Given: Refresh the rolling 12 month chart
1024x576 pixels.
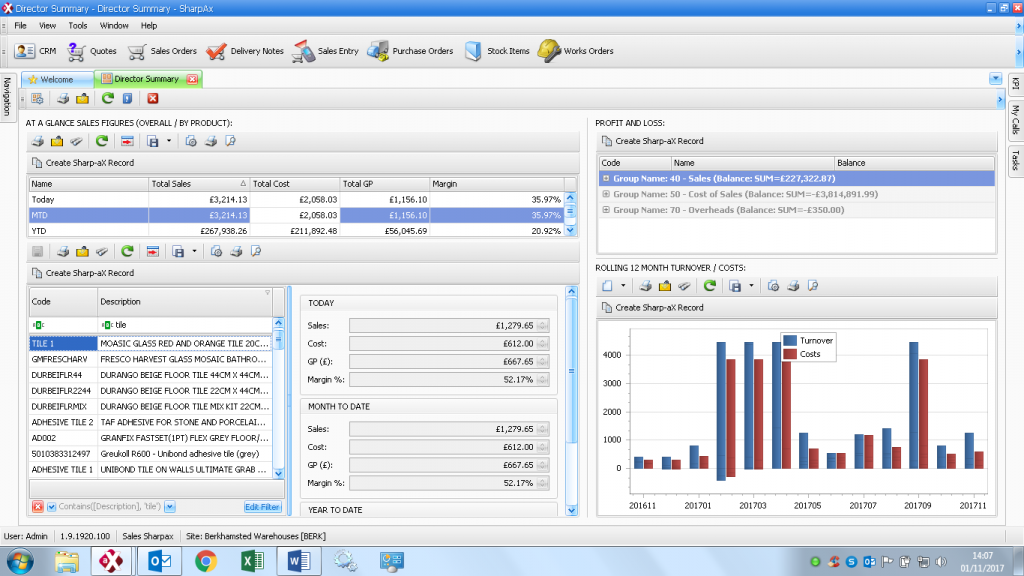Looking at the screenshot, I should click(710, 286).
